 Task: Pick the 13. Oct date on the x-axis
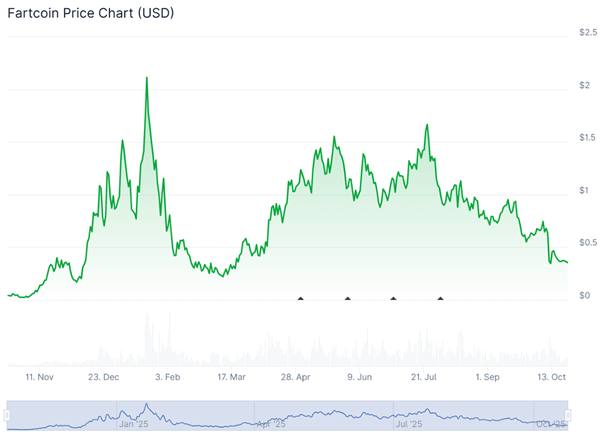pos(551,377)
